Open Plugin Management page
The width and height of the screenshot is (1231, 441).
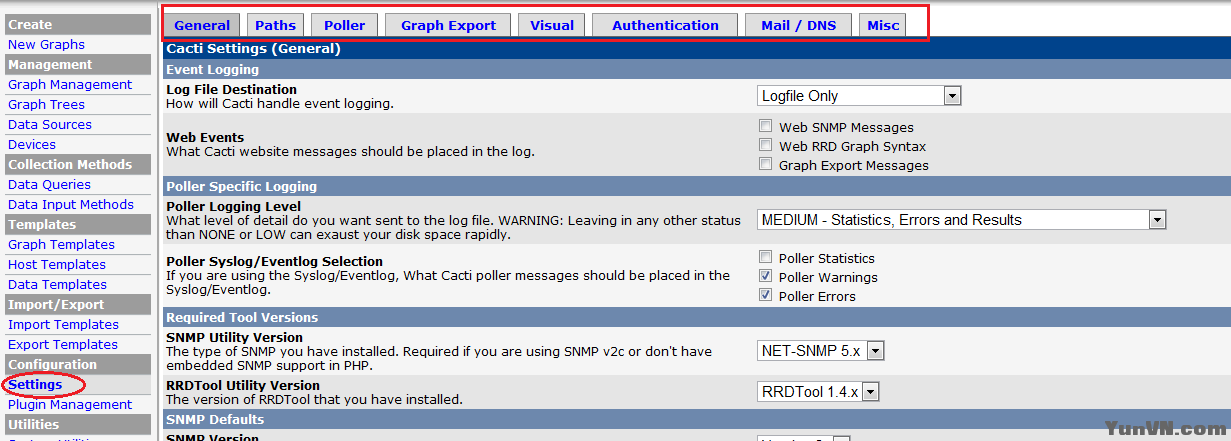(70, 404)
